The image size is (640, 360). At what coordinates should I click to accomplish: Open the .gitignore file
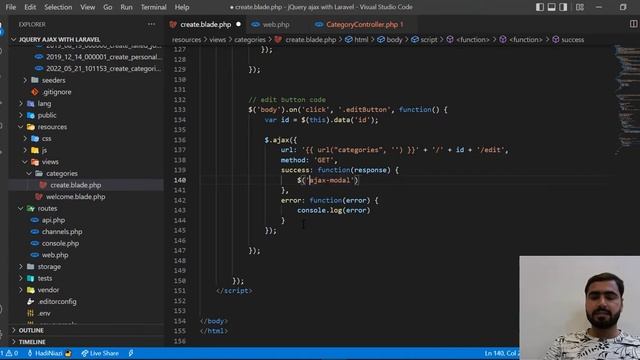pyautogui.click(x=56, y=92)
